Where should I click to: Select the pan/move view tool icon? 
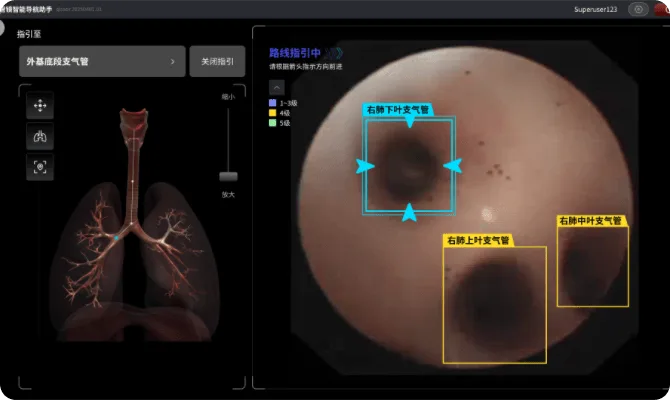point(40,106)
